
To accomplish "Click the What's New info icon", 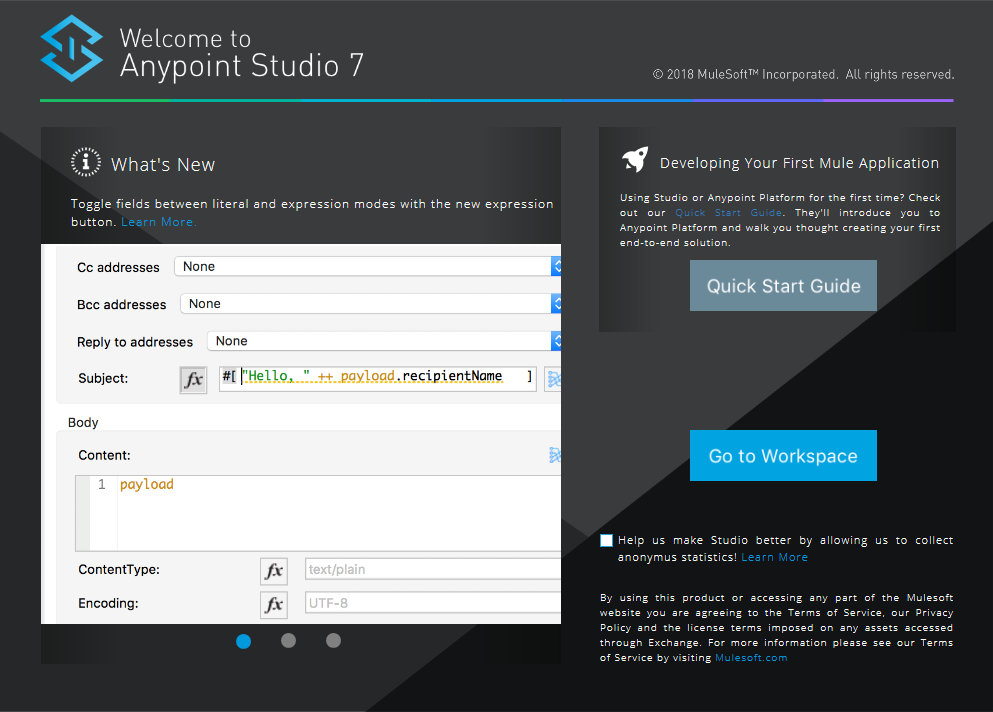I will pos(85,162).
